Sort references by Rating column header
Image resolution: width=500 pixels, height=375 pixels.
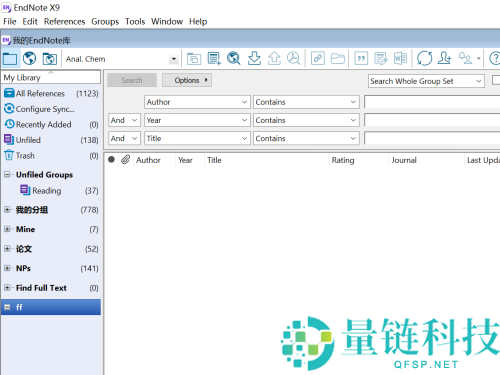point(343,160)
